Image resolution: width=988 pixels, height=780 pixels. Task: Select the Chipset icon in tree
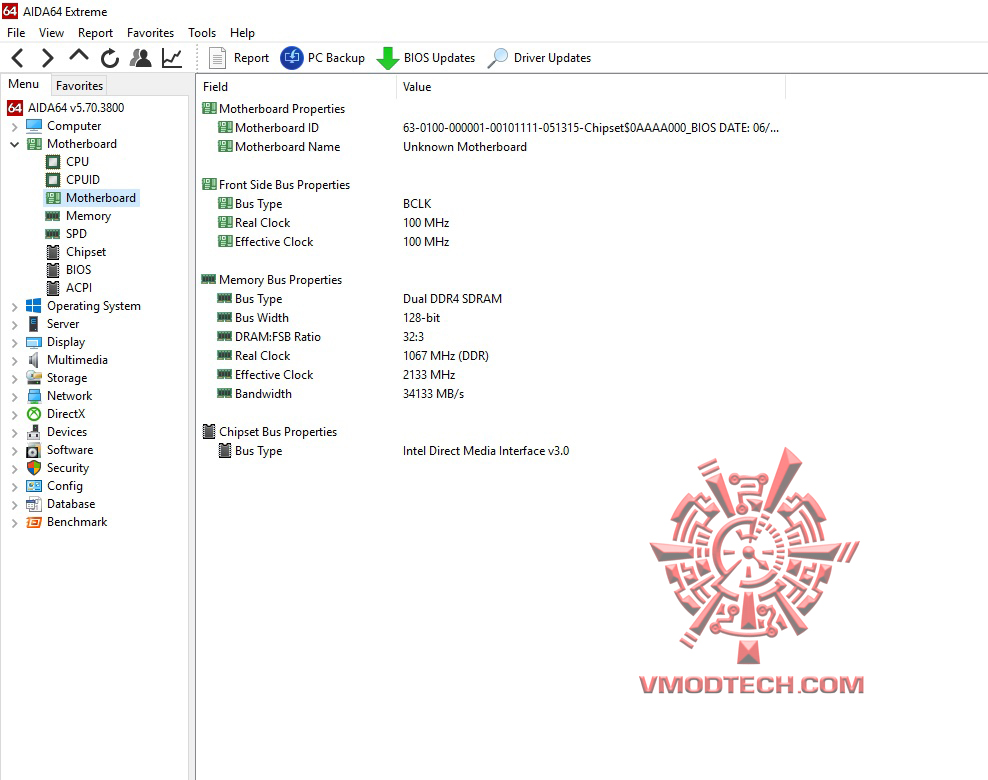click(x=53, y=252)
